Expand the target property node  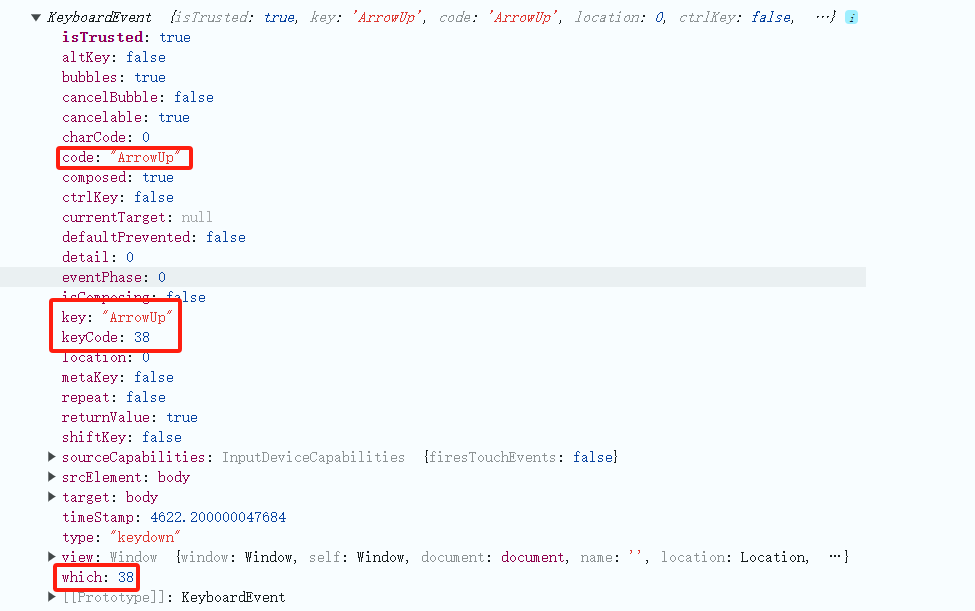pyautogui.click(x=52, y=497)
